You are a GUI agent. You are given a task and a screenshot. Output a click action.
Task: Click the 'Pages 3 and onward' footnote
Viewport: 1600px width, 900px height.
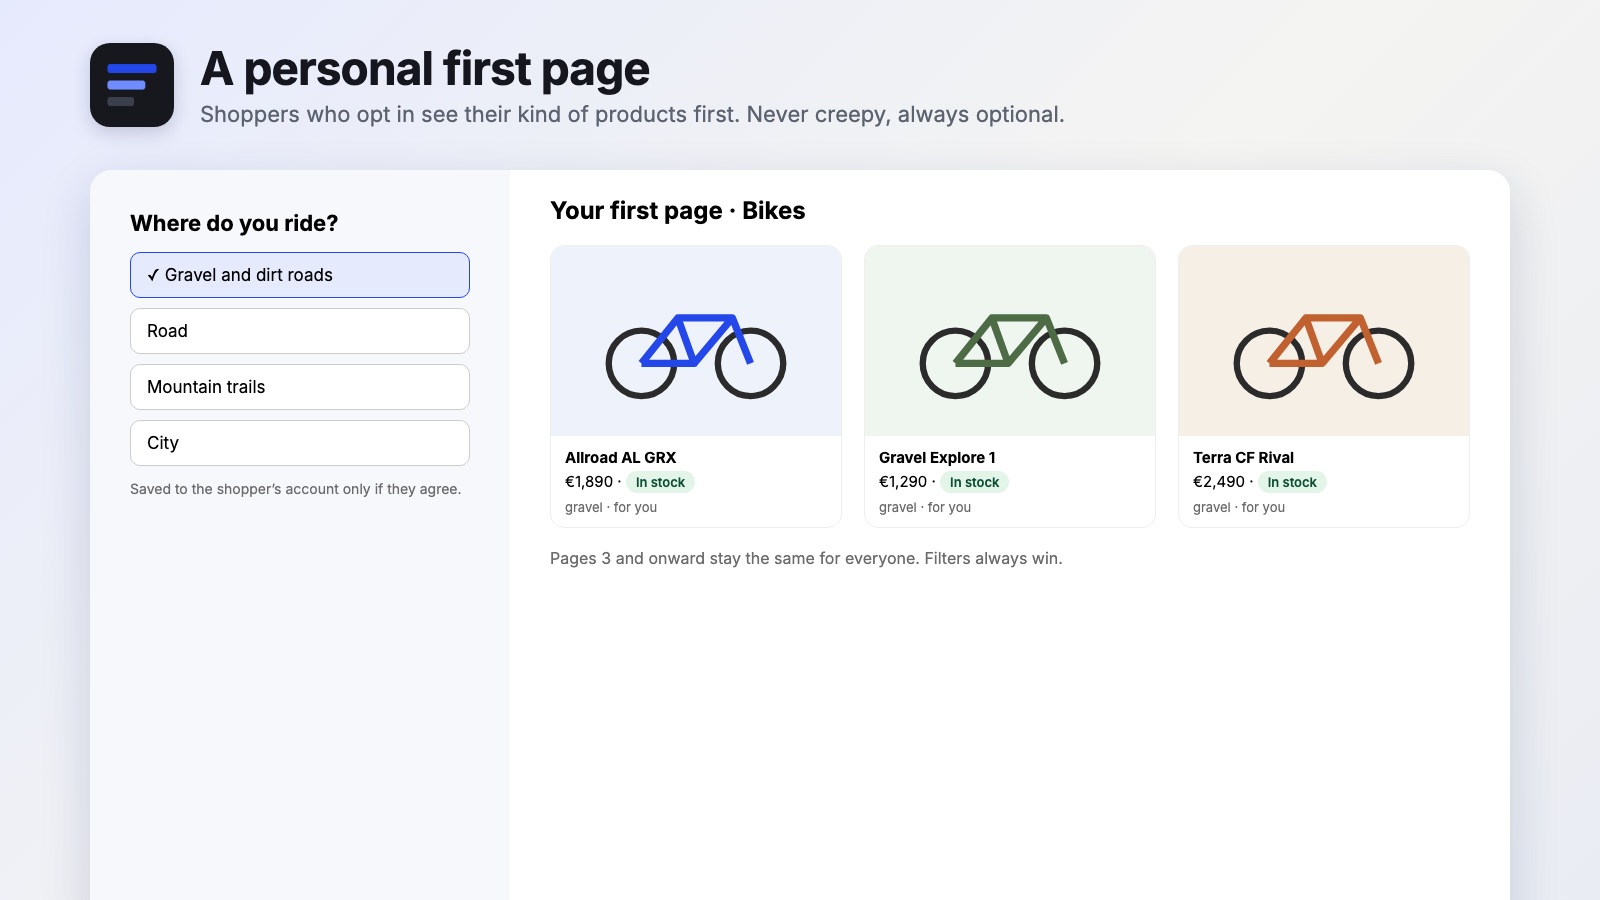coord(806,558)
